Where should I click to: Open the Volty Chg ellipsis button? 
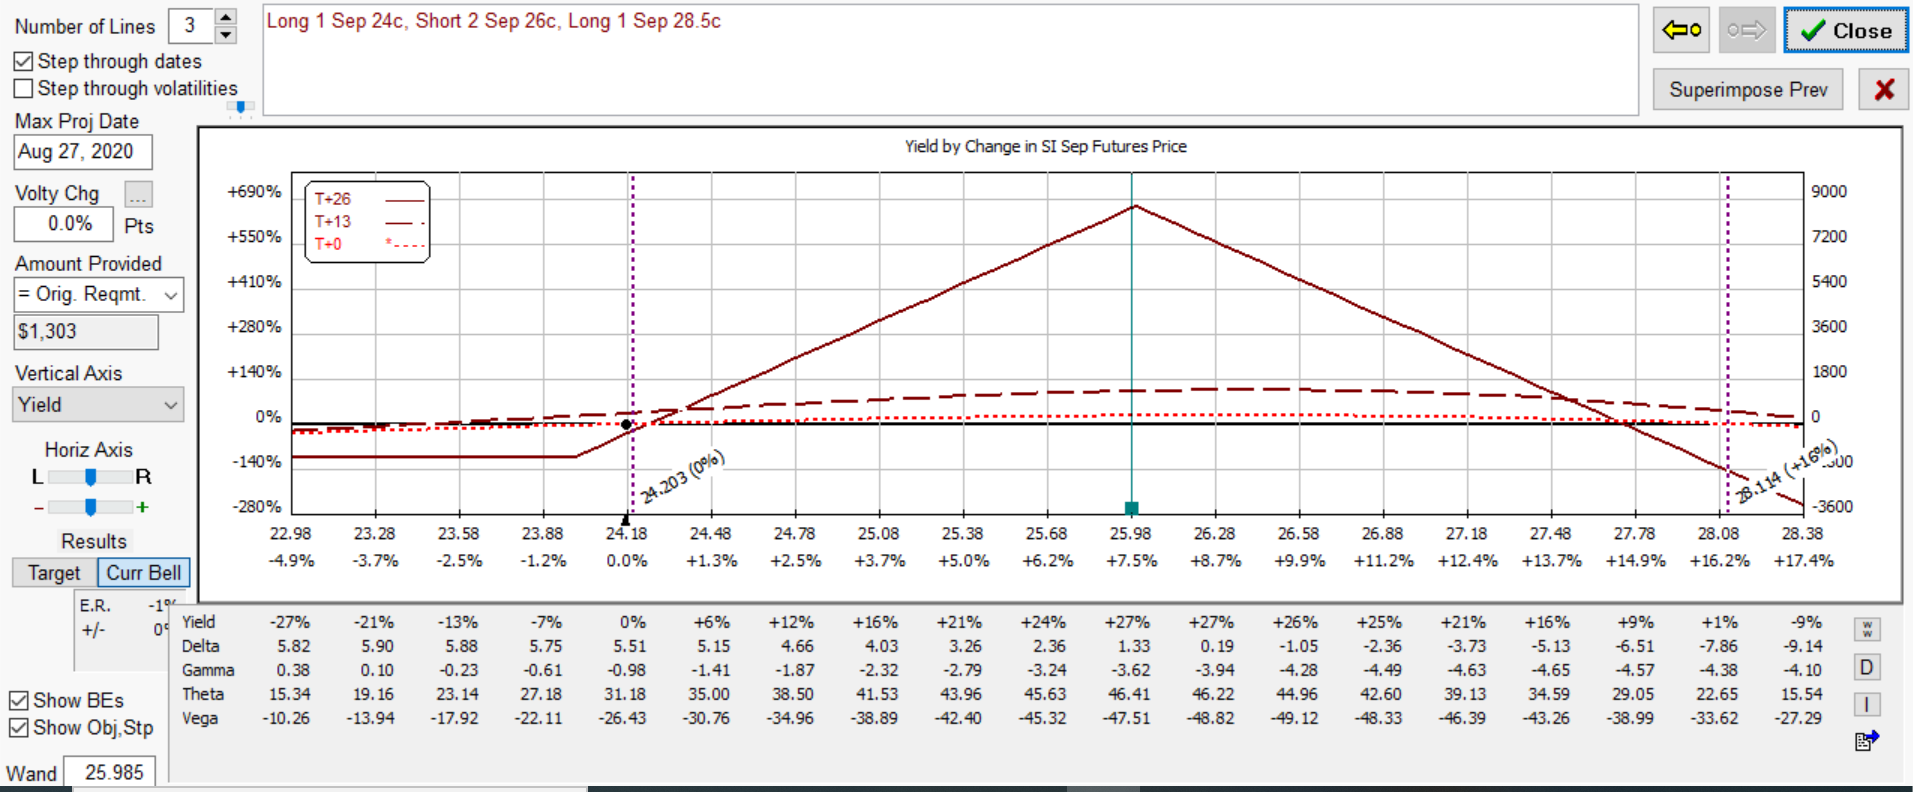(x=138, y=194)
